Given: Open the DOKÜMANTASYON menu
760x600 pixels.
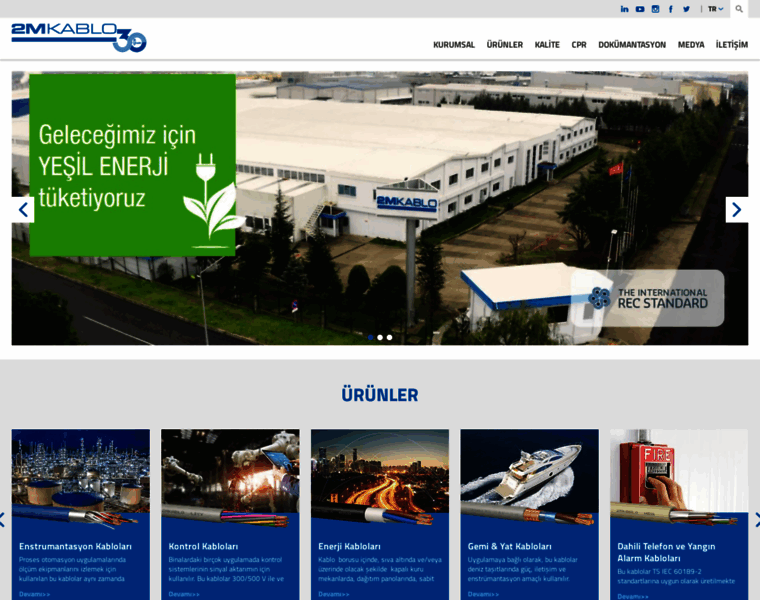Looking at the screenshot, I should (632, 45).
